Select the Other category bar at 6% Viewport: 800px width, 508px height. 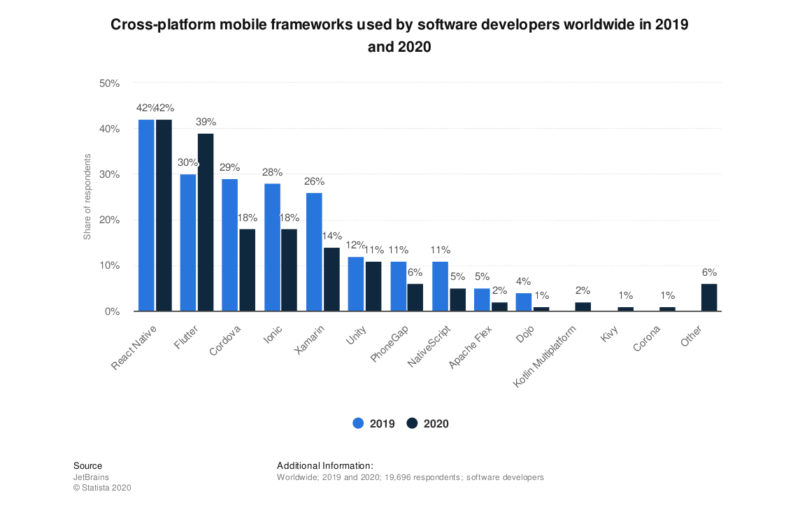tap(709, 297)
